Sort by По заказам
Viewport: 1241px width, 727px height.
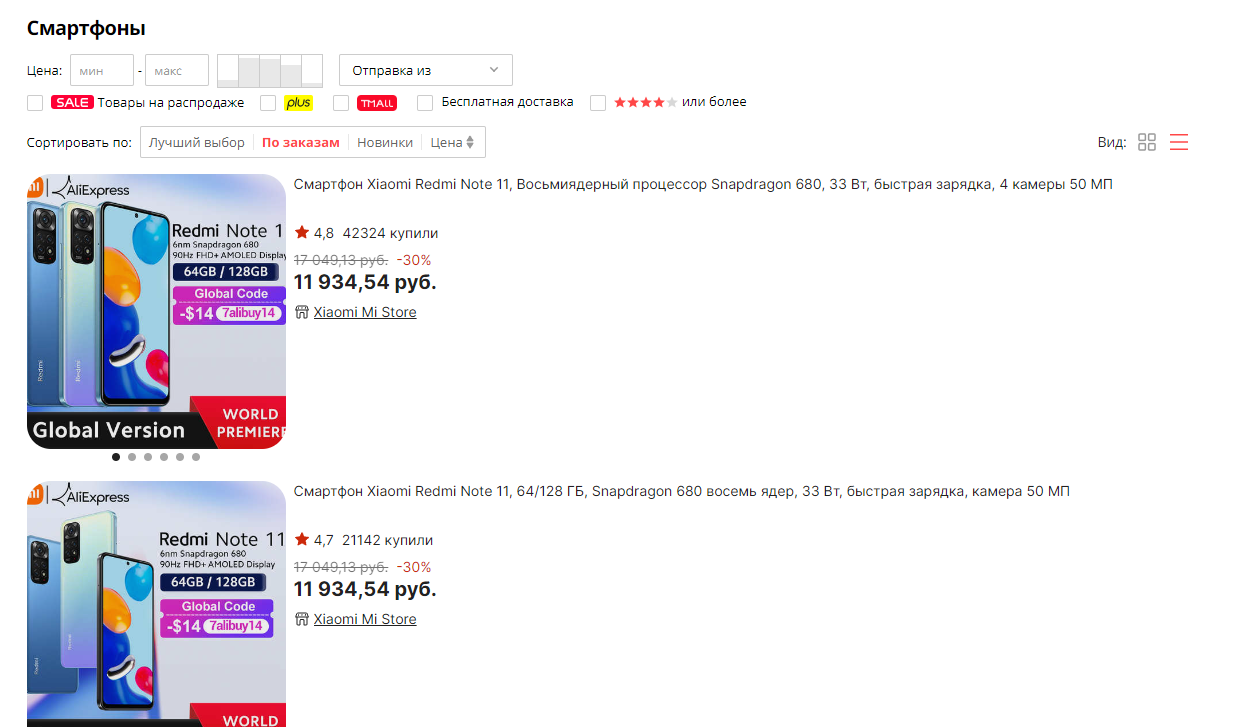pos(301,142)
